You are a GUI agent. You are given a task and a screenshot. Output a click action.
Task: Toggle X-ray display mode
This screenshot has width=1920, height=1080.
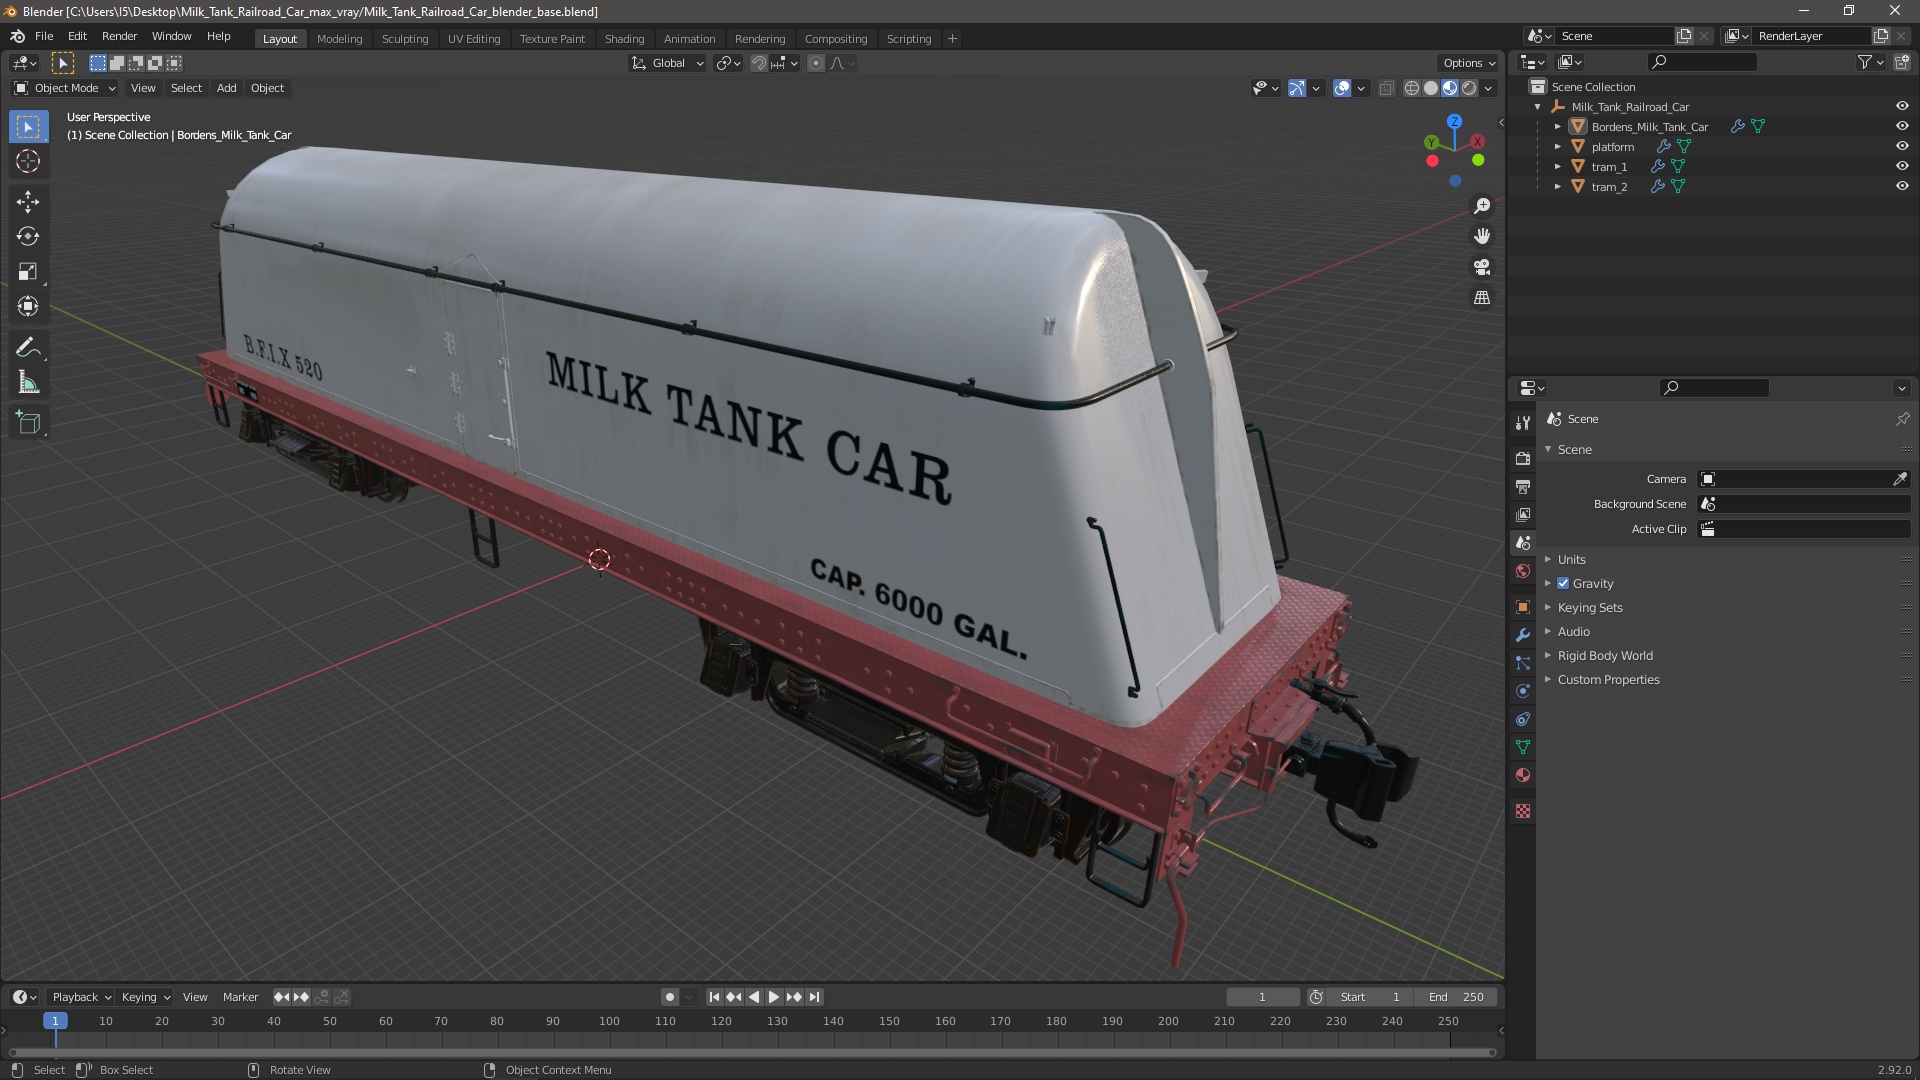click(x=1386, y=88)
